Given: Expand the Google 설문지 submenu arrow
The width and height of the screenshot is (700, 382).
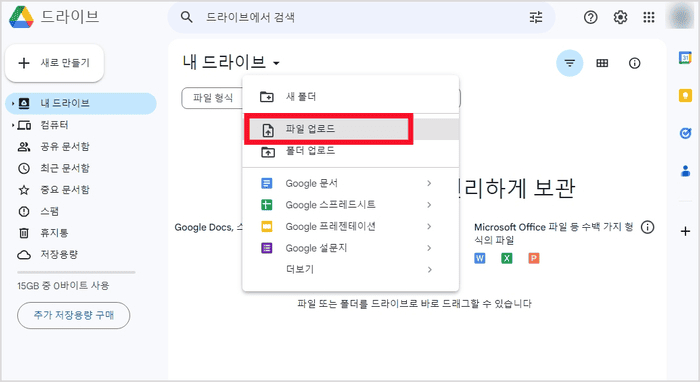Looking at the screenshot, I should (x=429, y=248).
